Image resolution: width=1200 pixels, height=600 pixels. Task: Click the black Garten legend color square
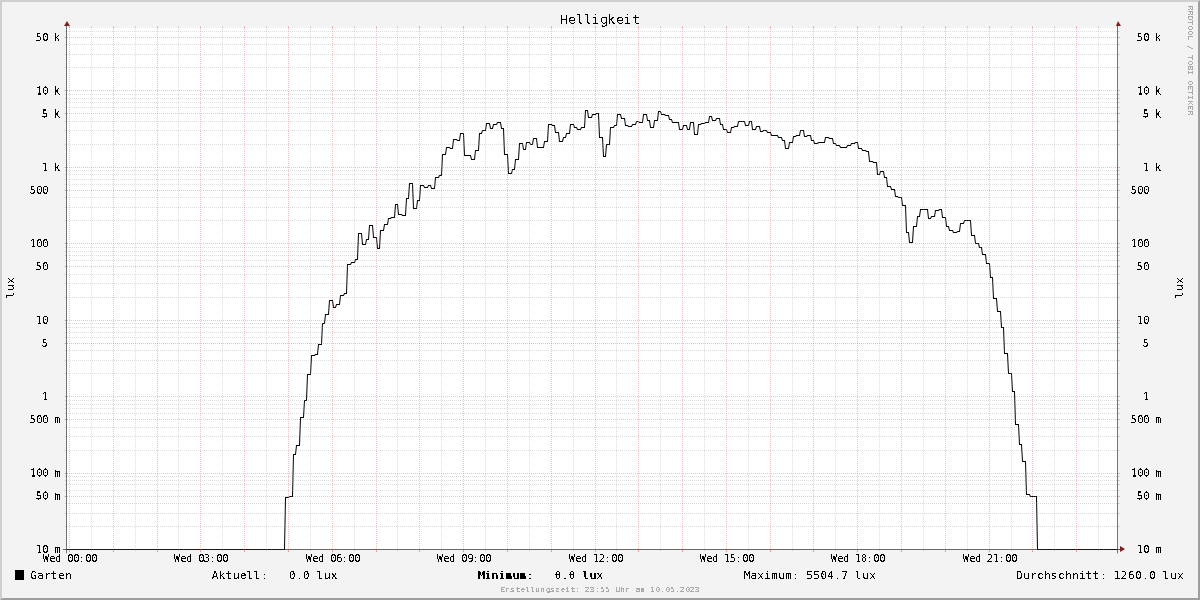coord(19,575)
